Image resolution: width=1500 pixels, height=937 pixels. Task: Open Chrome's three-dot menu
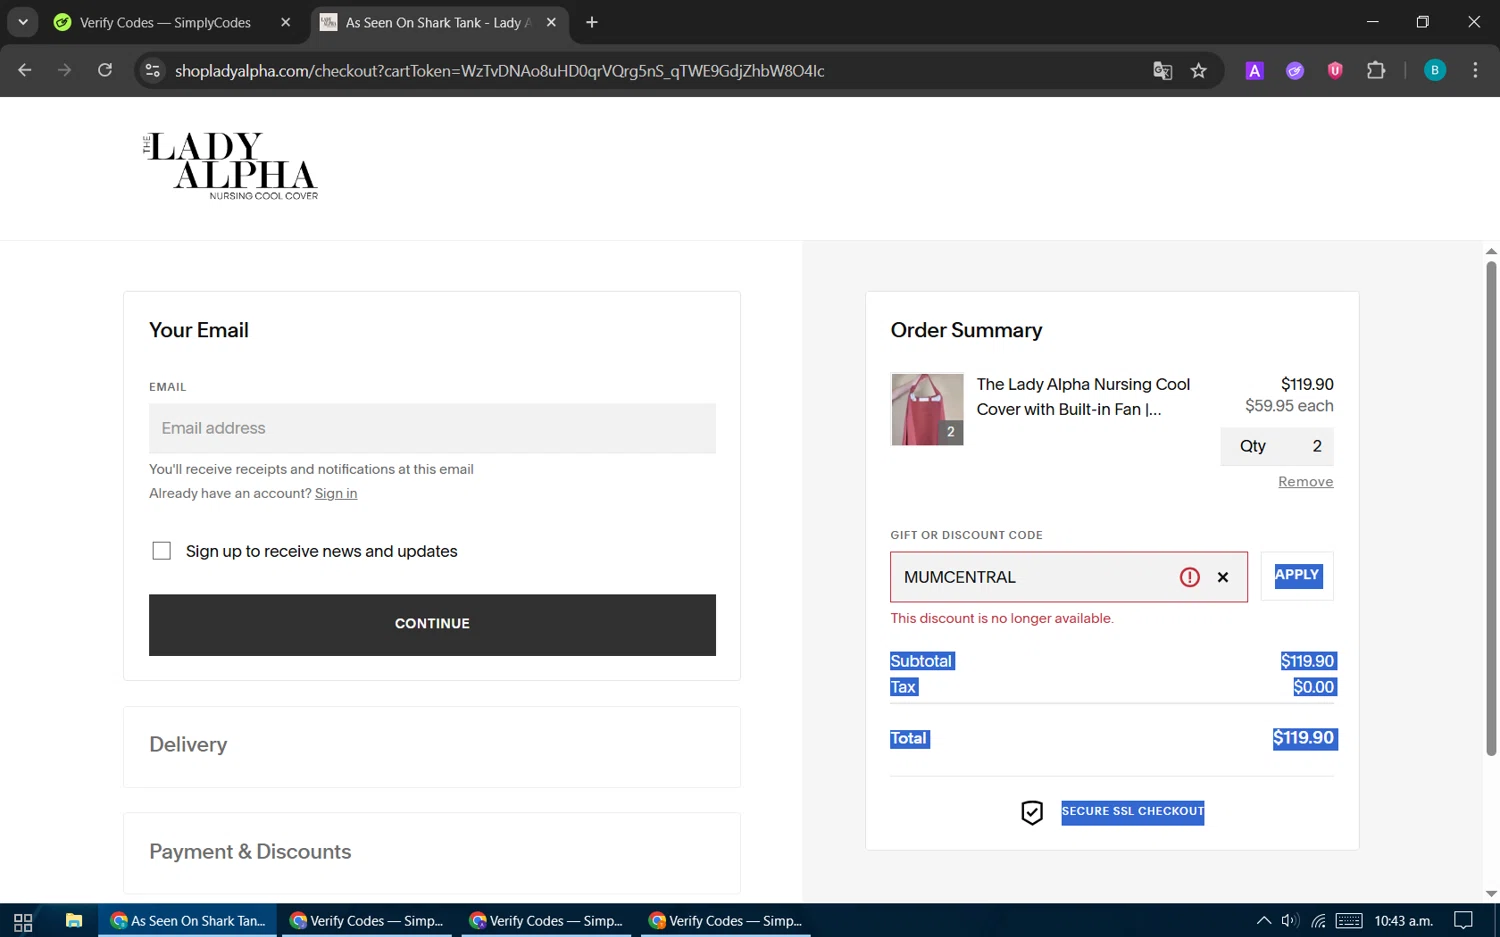[1475, 70]
